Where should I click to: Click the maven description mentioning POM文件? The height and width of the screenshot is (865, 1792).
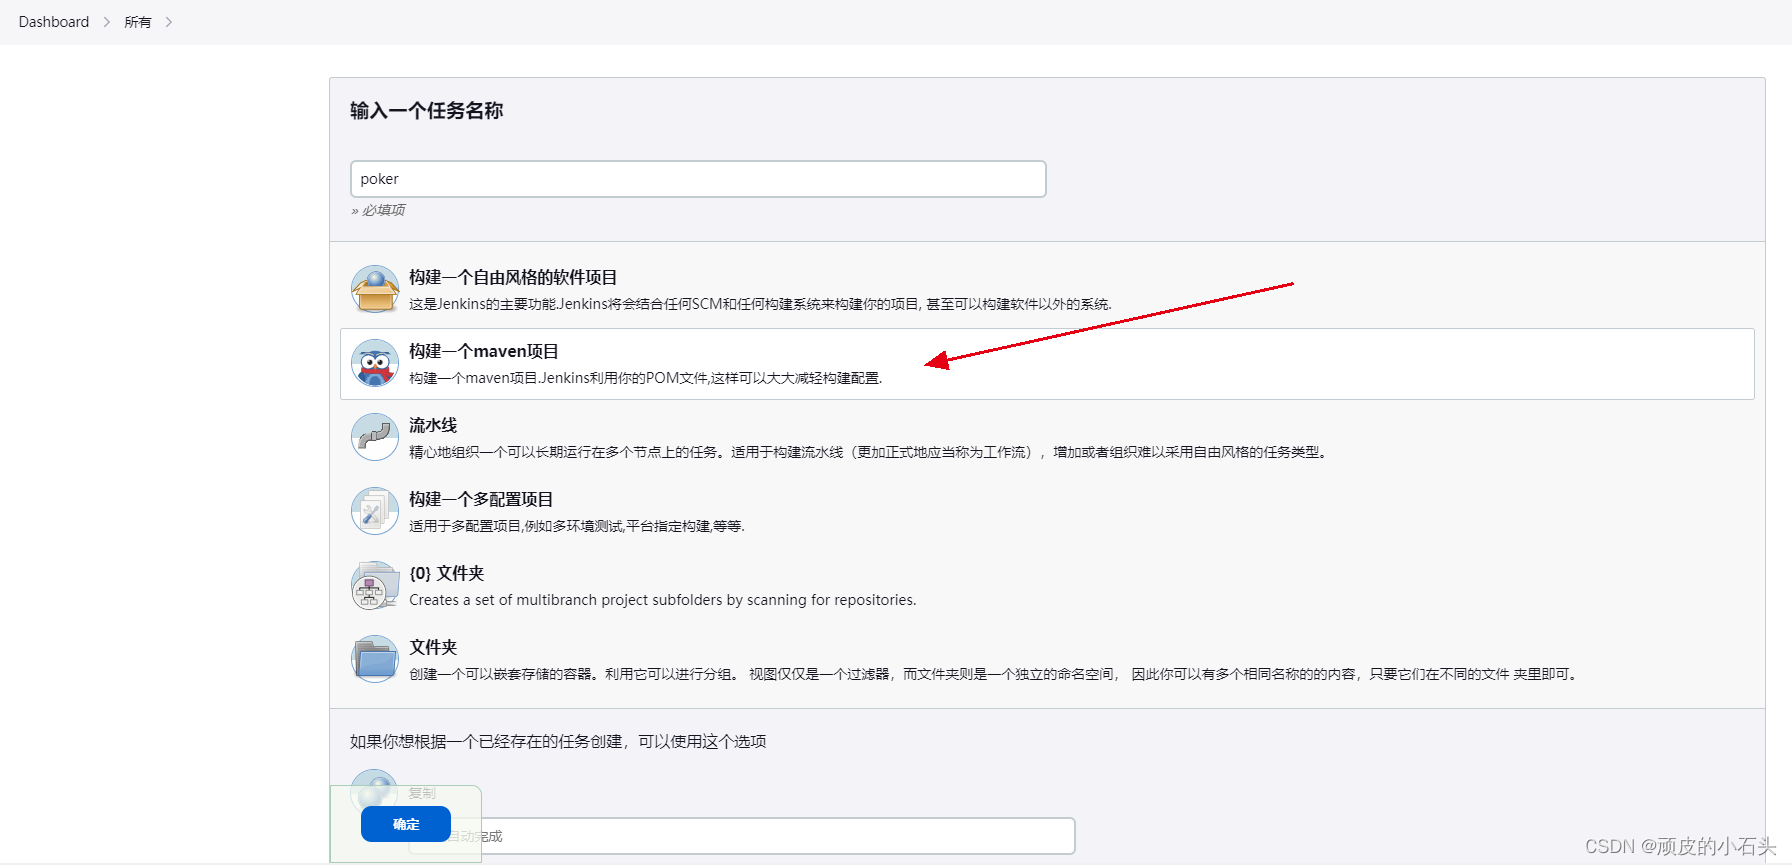point(646,378)
